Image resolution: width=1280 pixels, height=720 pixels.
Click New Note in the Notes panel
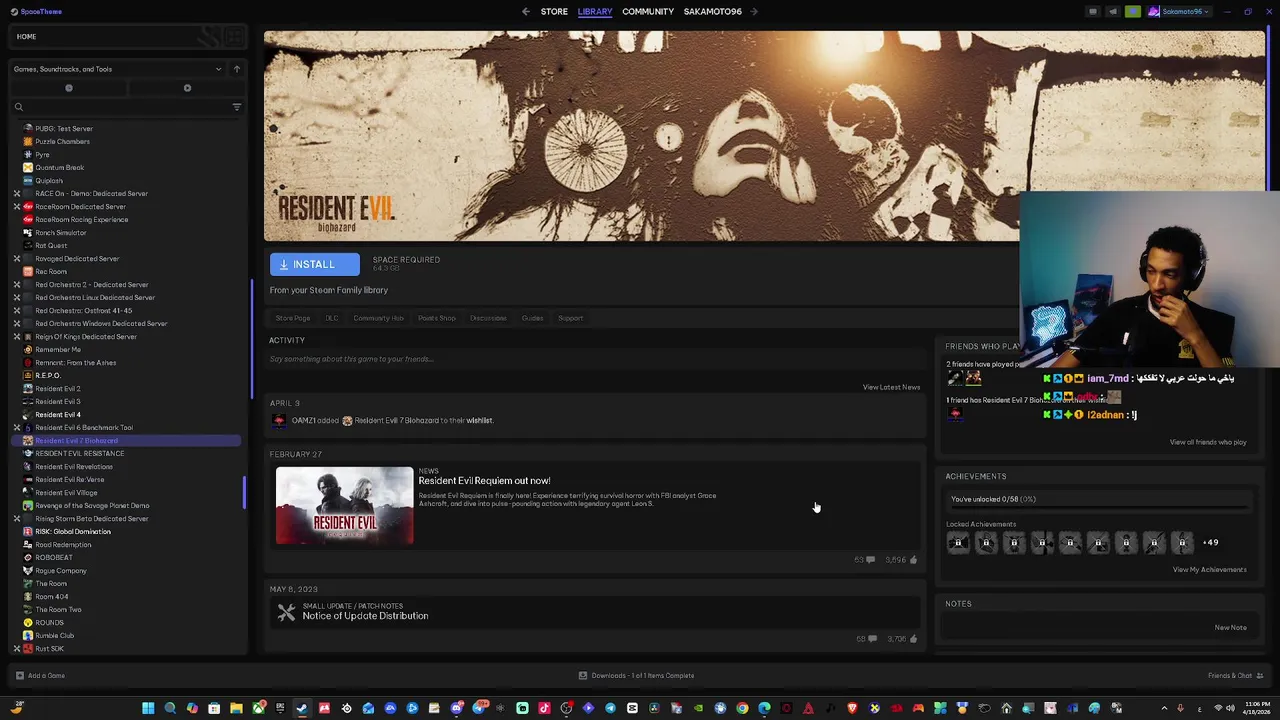tap(1230, 628)
